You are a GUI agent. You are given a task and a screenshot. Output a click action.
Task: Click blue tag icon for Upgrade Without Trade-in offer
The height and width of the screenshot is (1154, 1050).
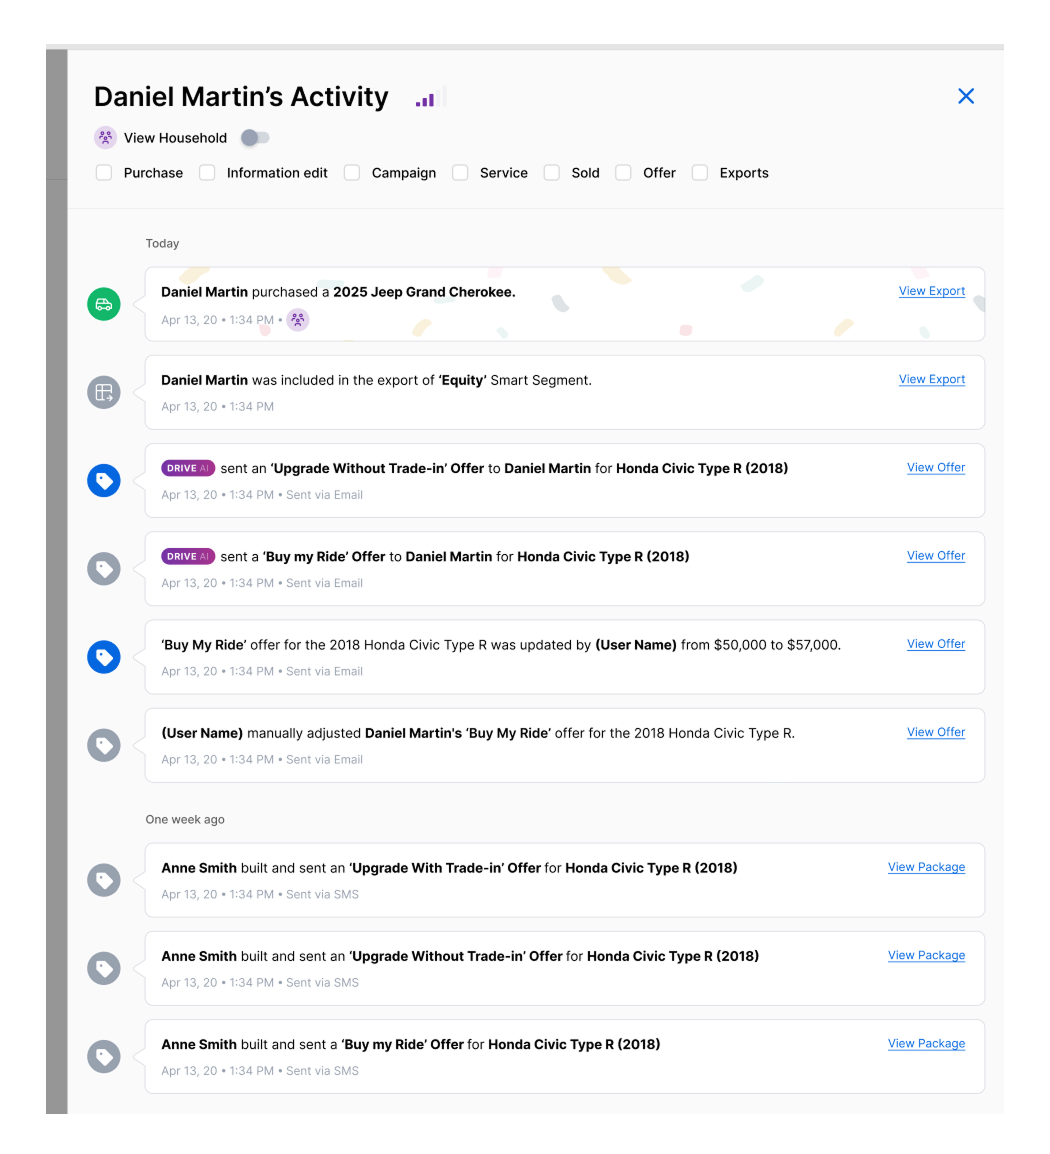point(104,481)
